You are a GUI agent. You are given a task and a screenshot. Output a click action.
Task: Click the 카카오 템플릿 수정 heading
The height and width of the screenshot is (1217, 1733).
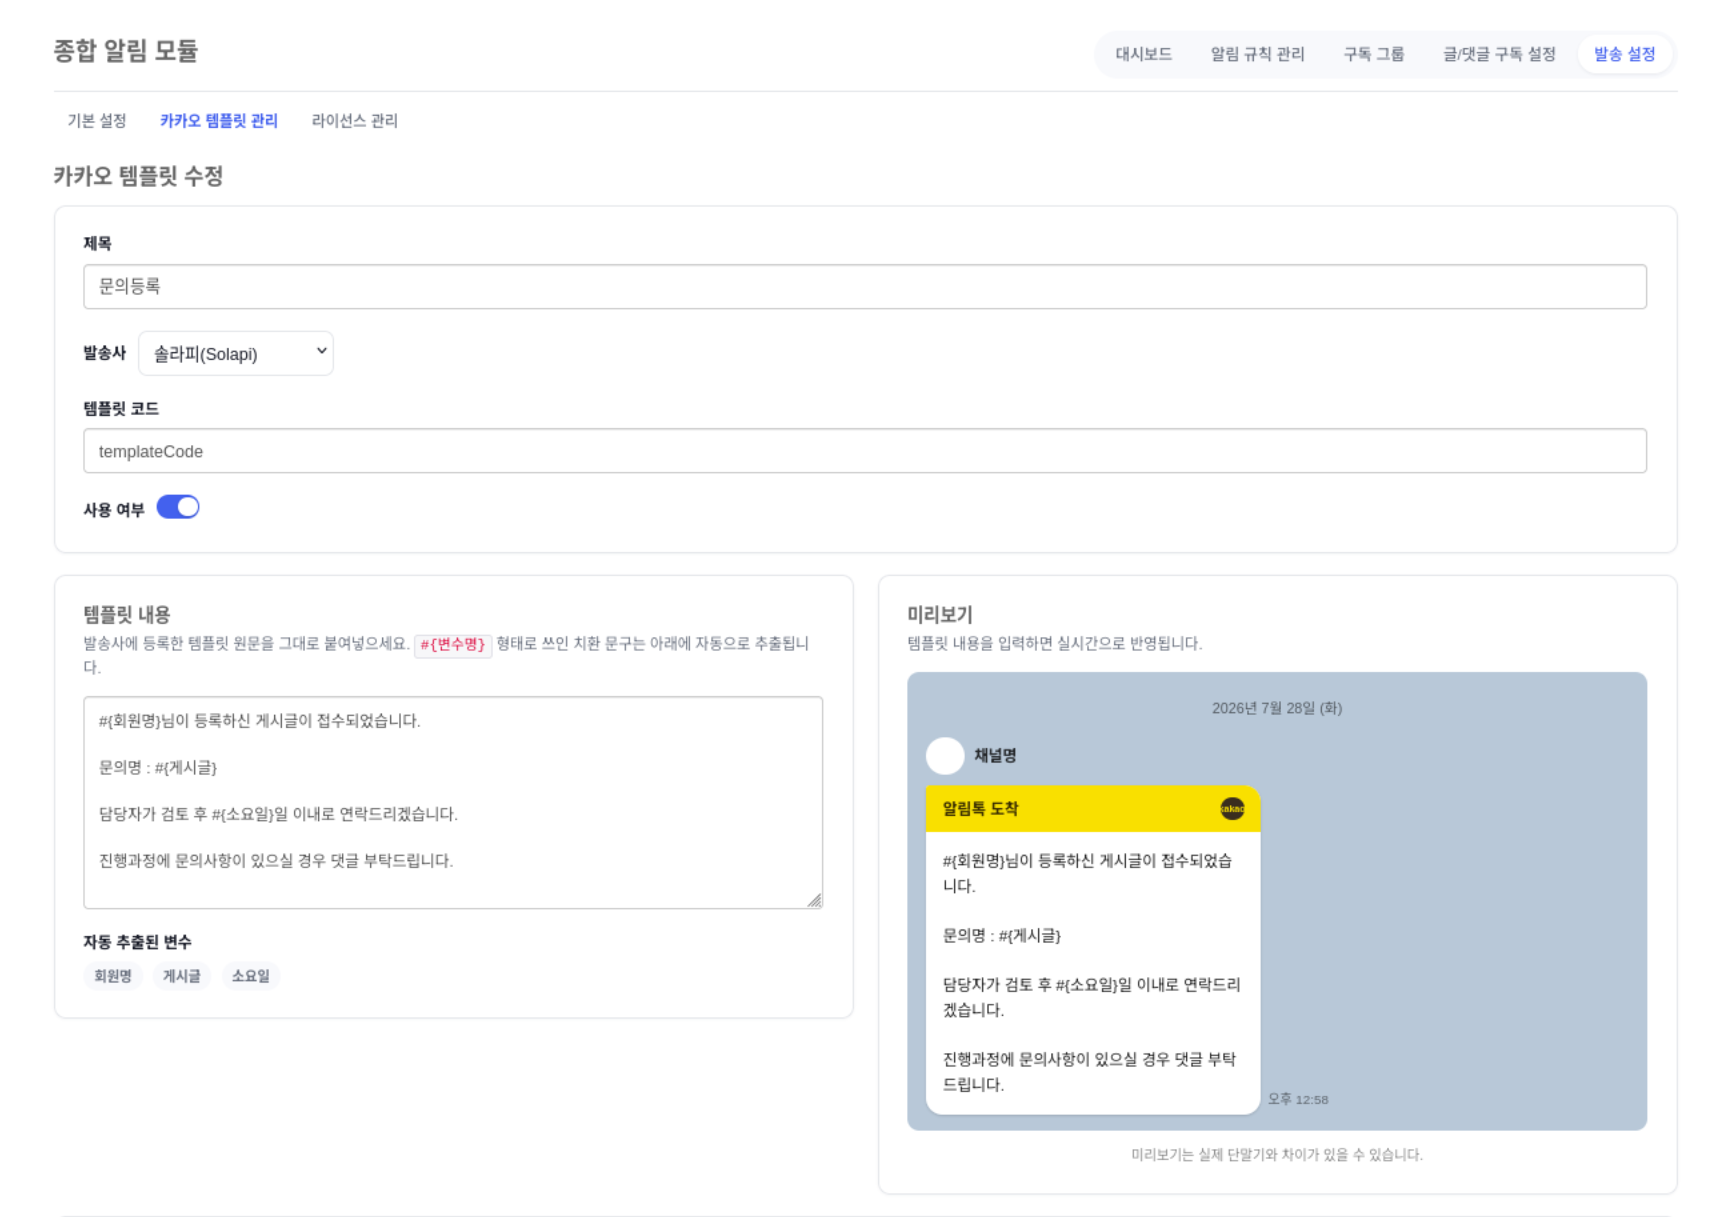(x=138, y=176)
